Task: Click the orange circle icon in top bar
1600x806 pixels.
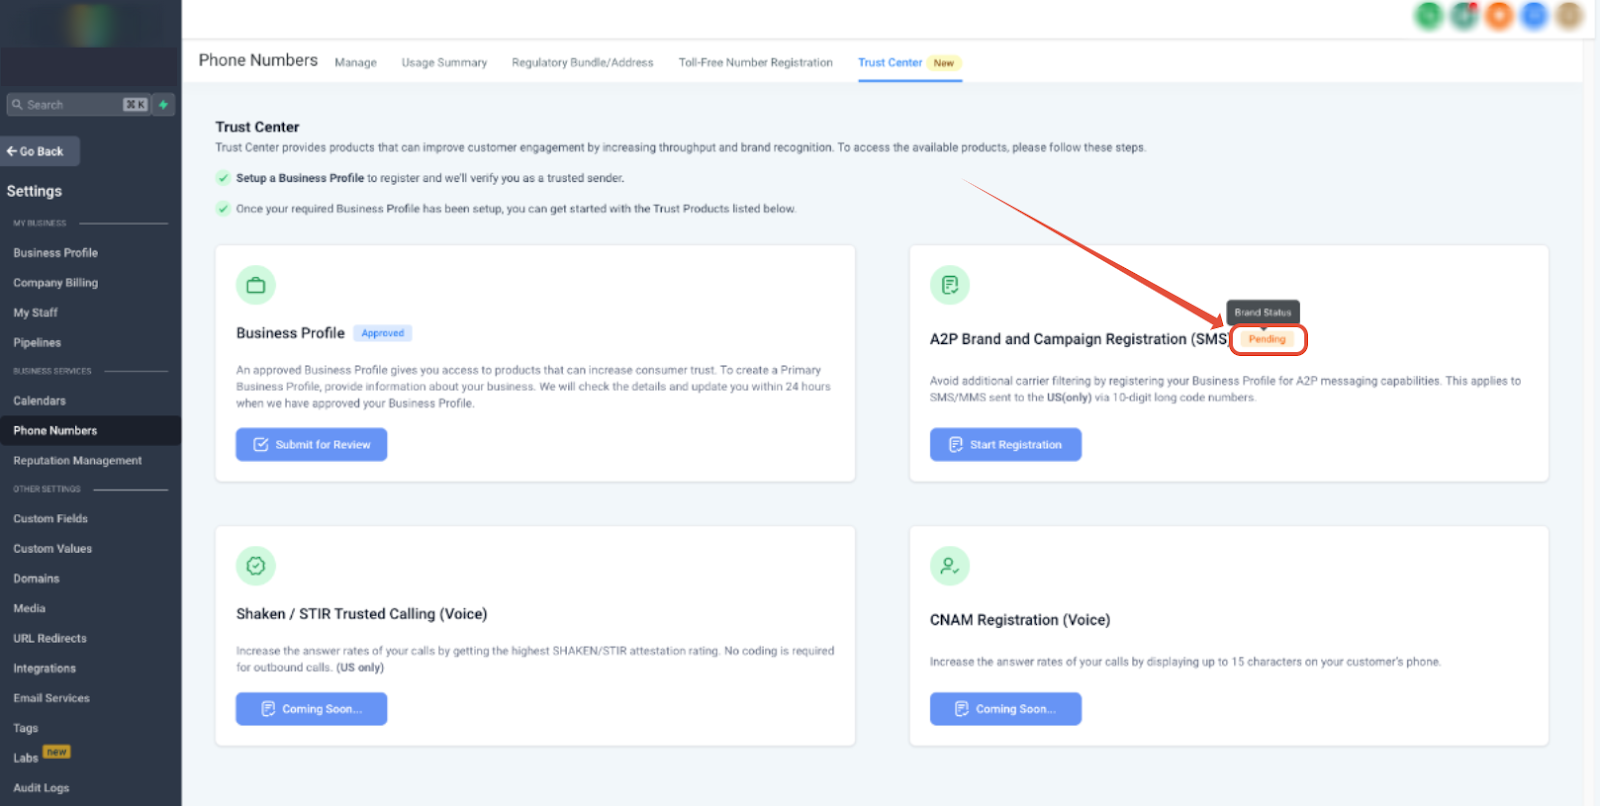Action: (x=1499, y=15)
